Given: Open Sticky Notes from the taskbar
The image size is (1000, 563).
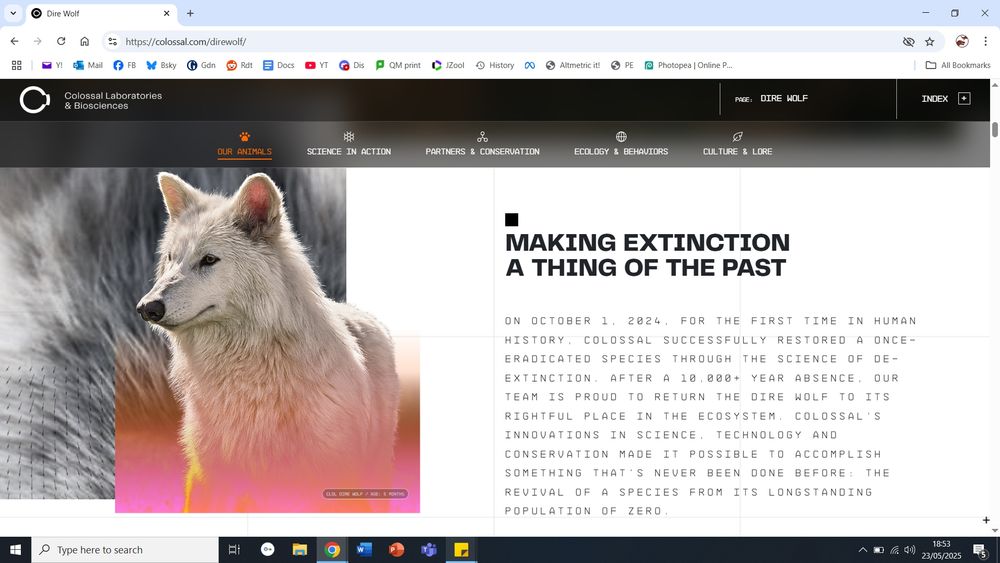Looking at the screenshot, I should point(461,550).
